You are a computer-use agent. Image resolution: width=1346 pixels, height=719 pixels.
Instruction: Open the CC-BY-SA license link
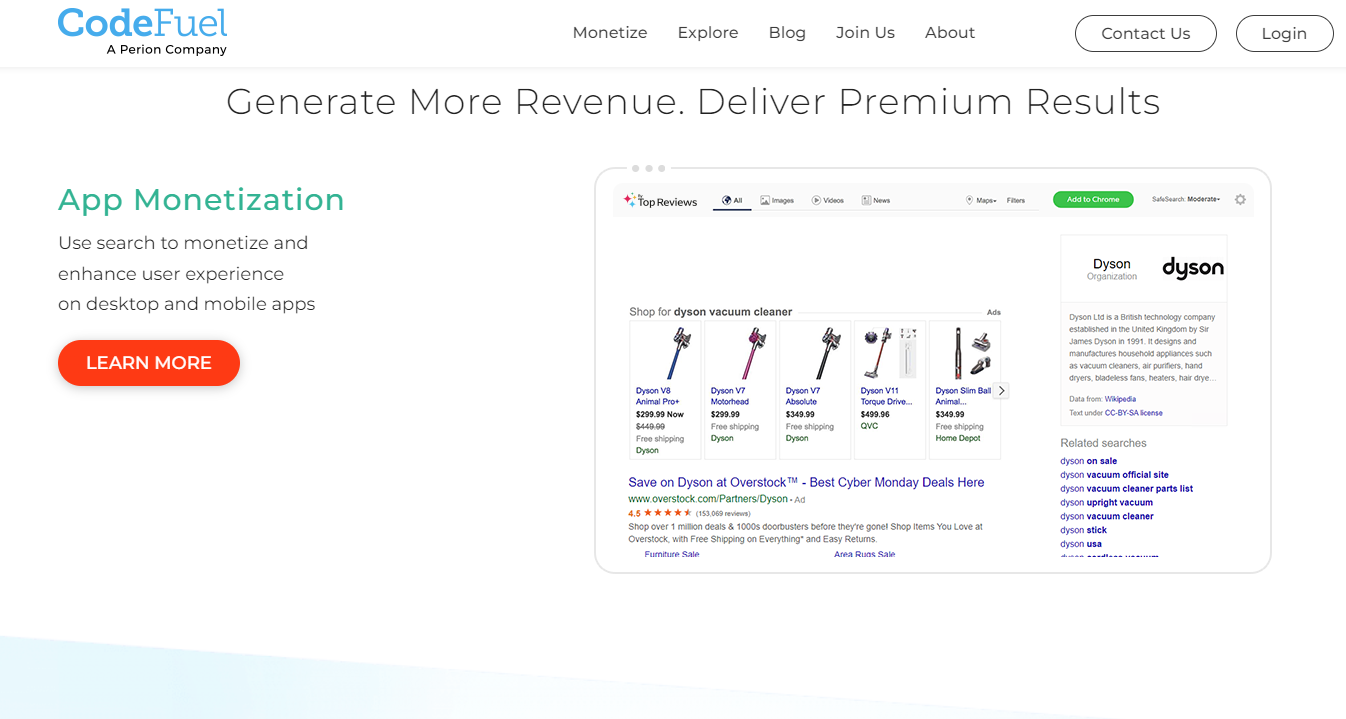click(1134, 413)
